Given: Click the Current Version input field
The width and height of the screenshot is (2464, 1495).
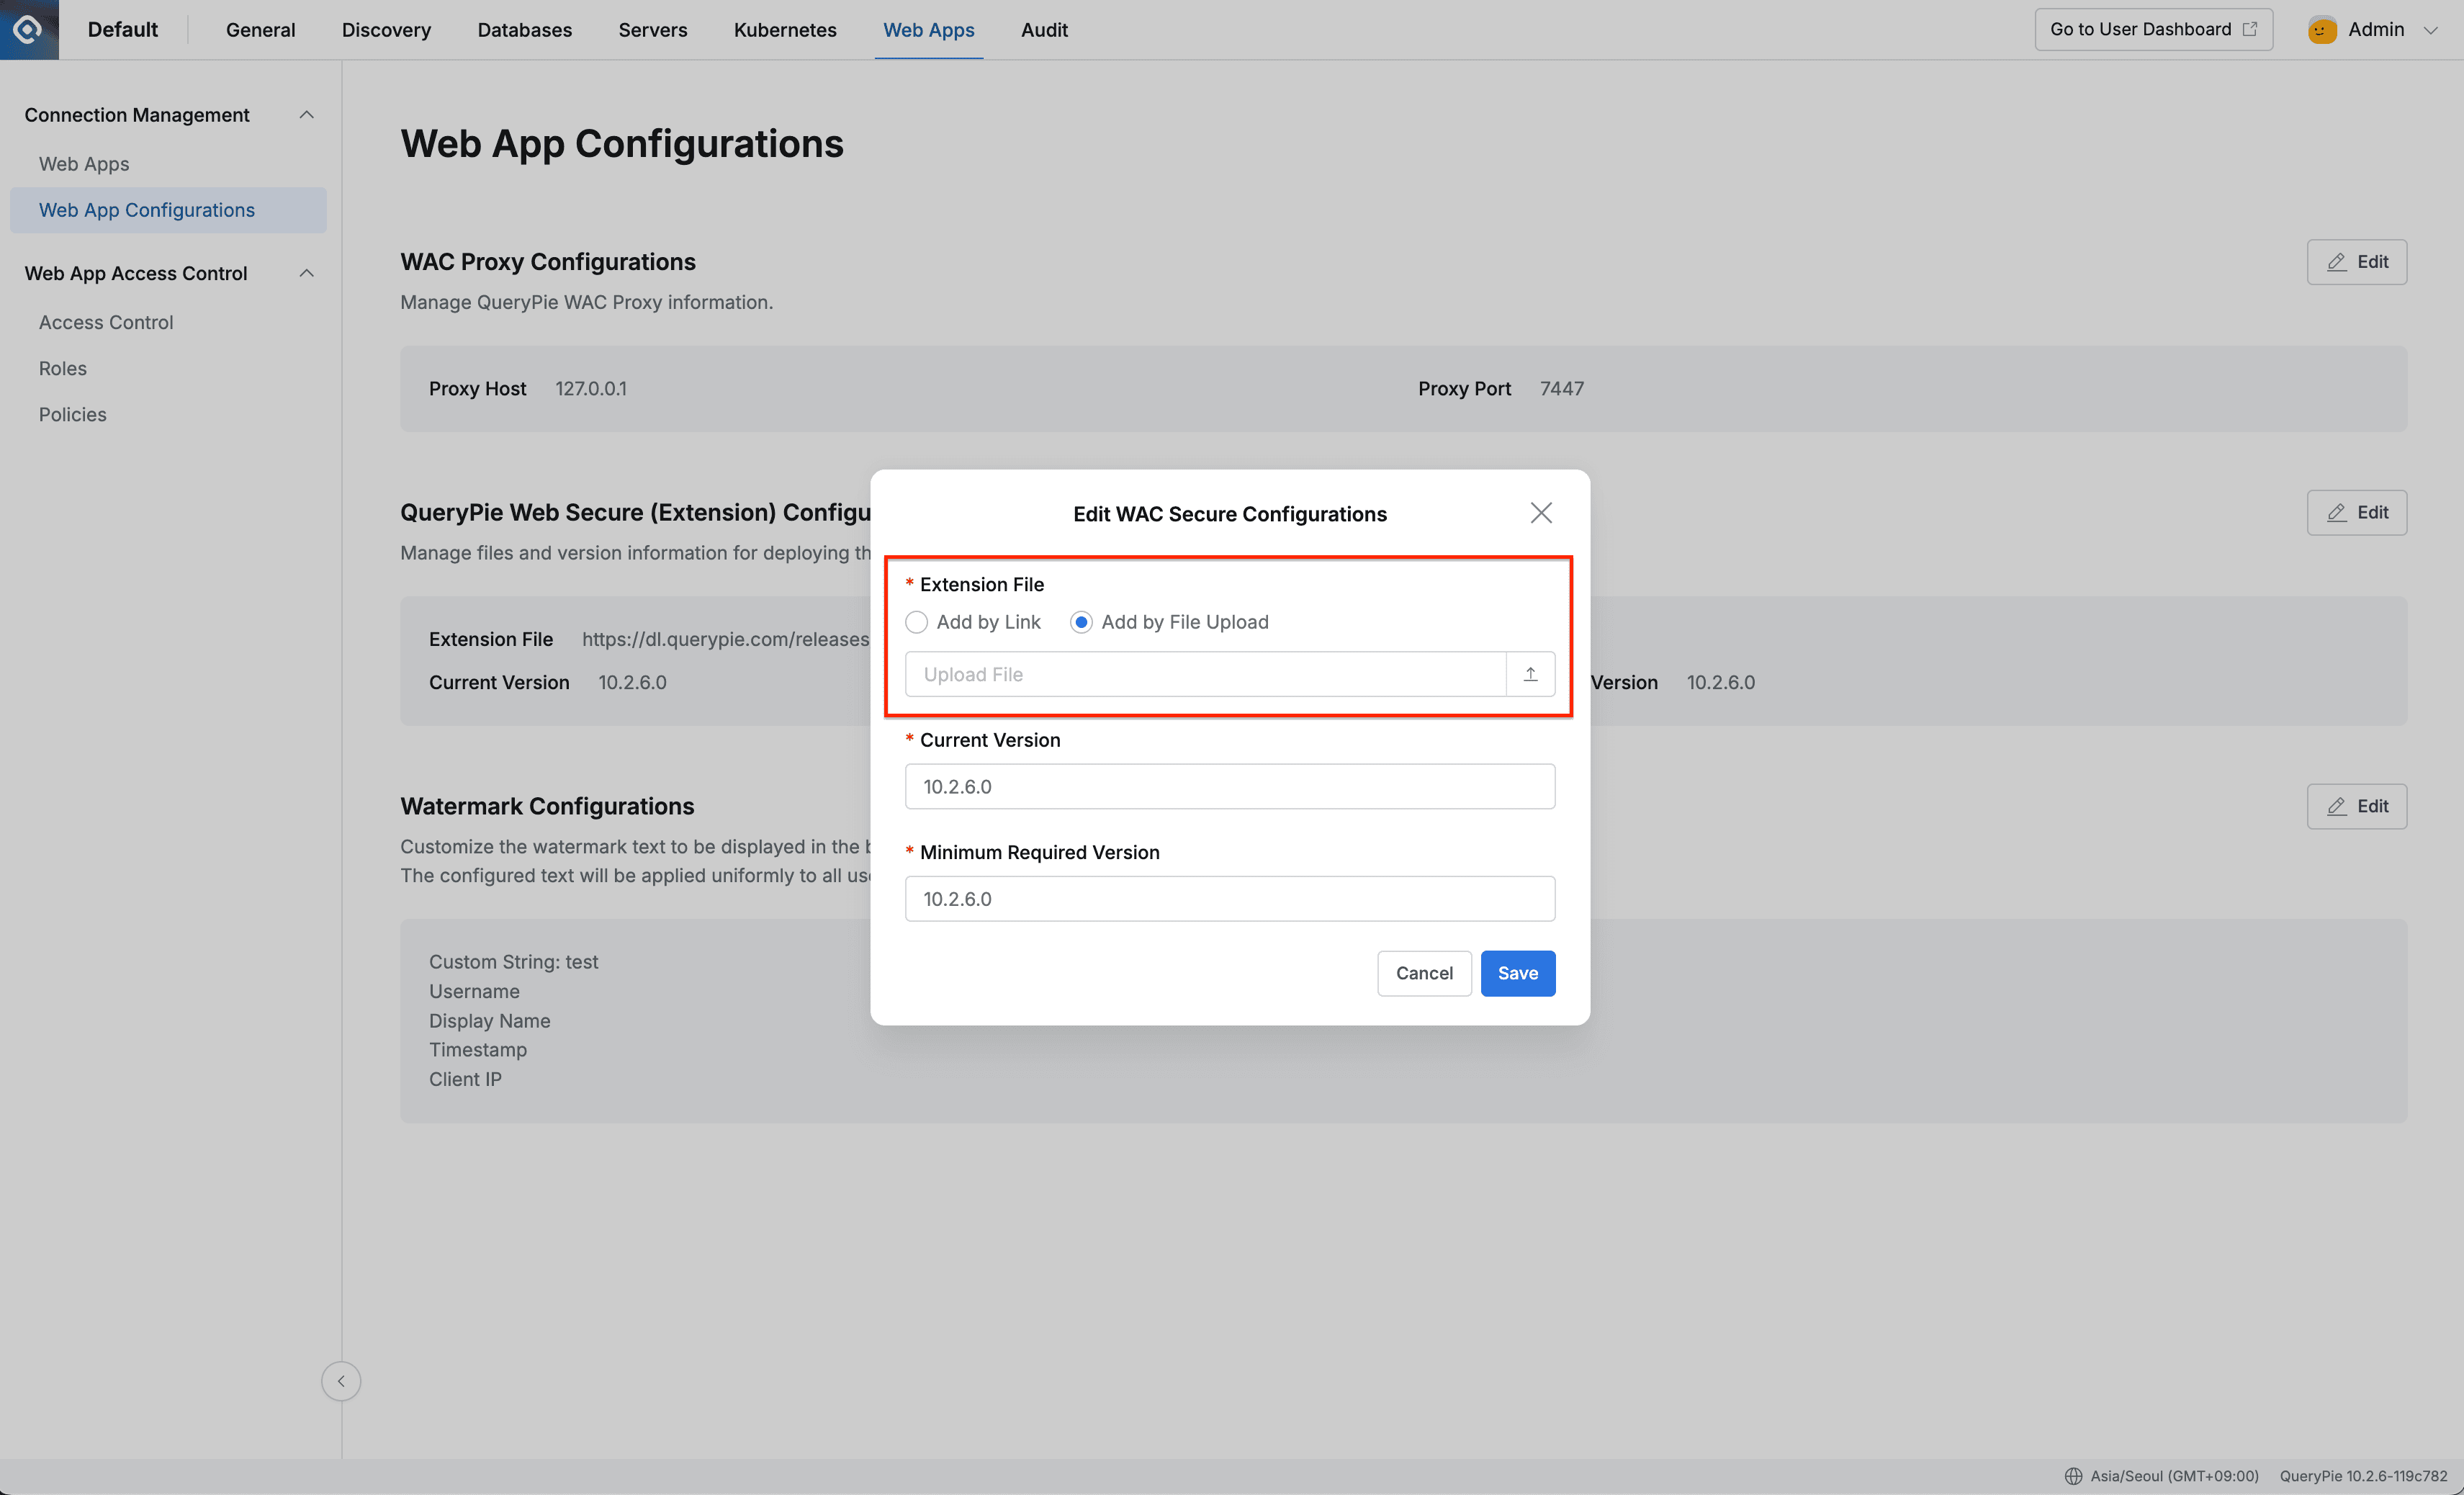Looking at the screenshot, I should point(1229,786).
